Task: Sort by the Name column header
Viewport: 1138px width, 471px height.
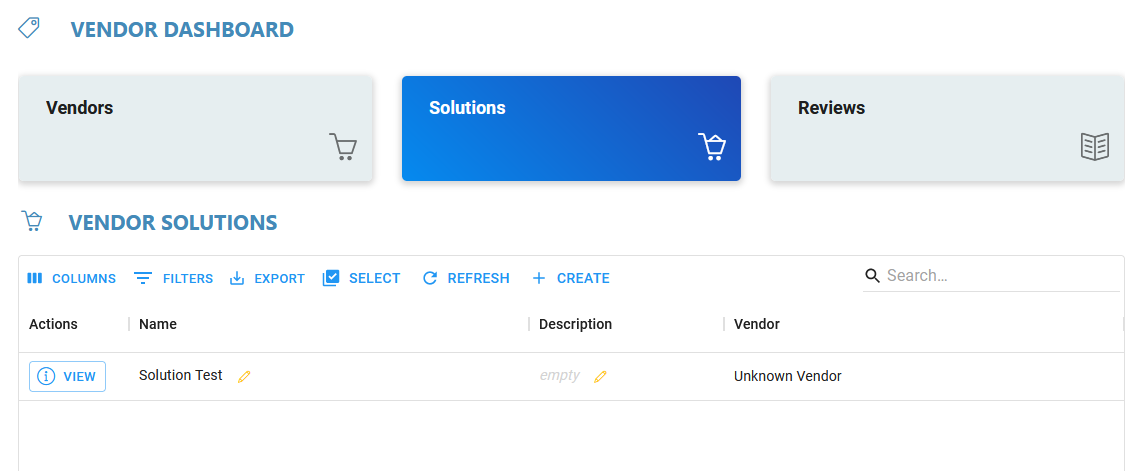Action: click(x=158, y=324)
